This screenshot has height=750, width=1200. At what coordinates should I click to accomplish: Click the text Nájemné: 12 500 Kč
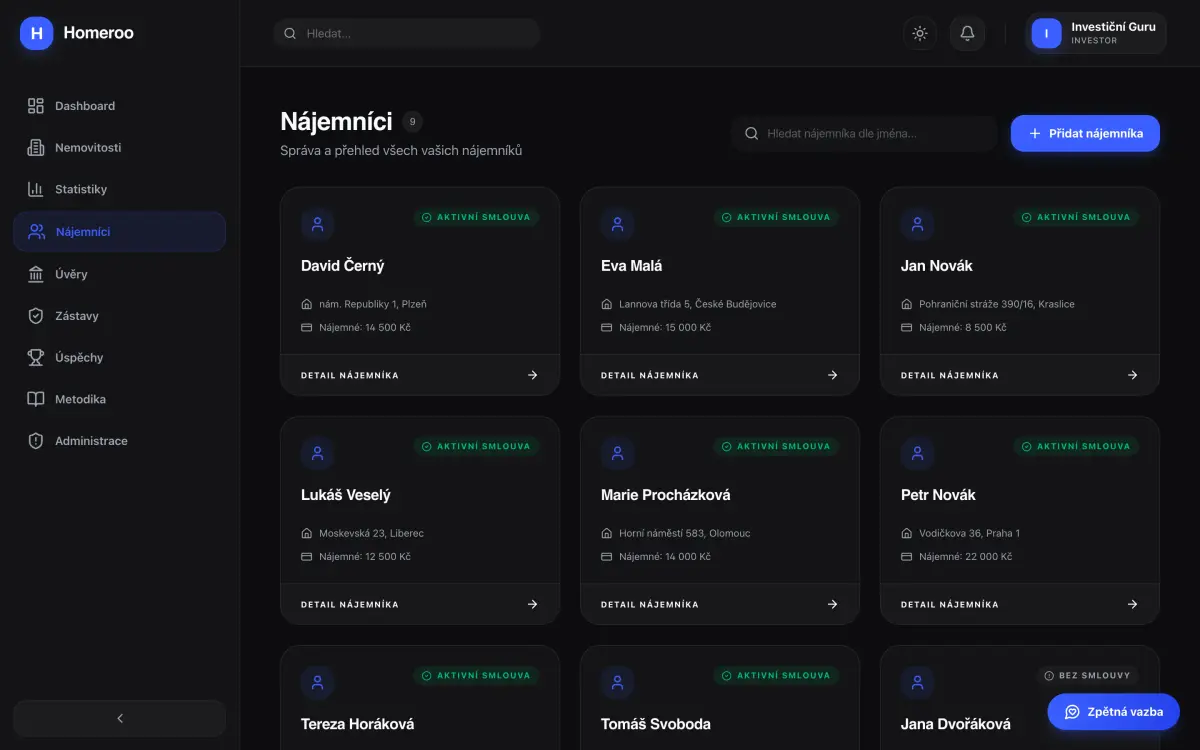pyautogui.click(x=365, y=557)
